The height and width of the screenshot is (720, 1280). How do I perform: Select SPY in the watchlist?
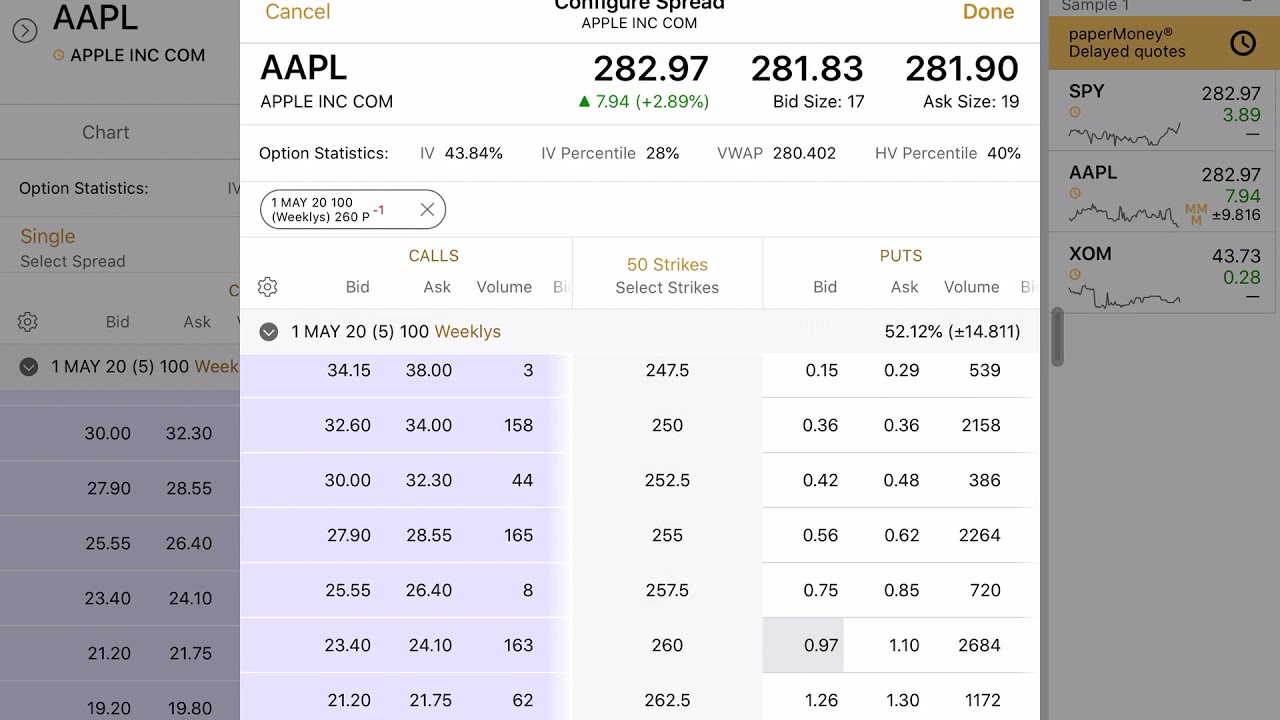1164,112
